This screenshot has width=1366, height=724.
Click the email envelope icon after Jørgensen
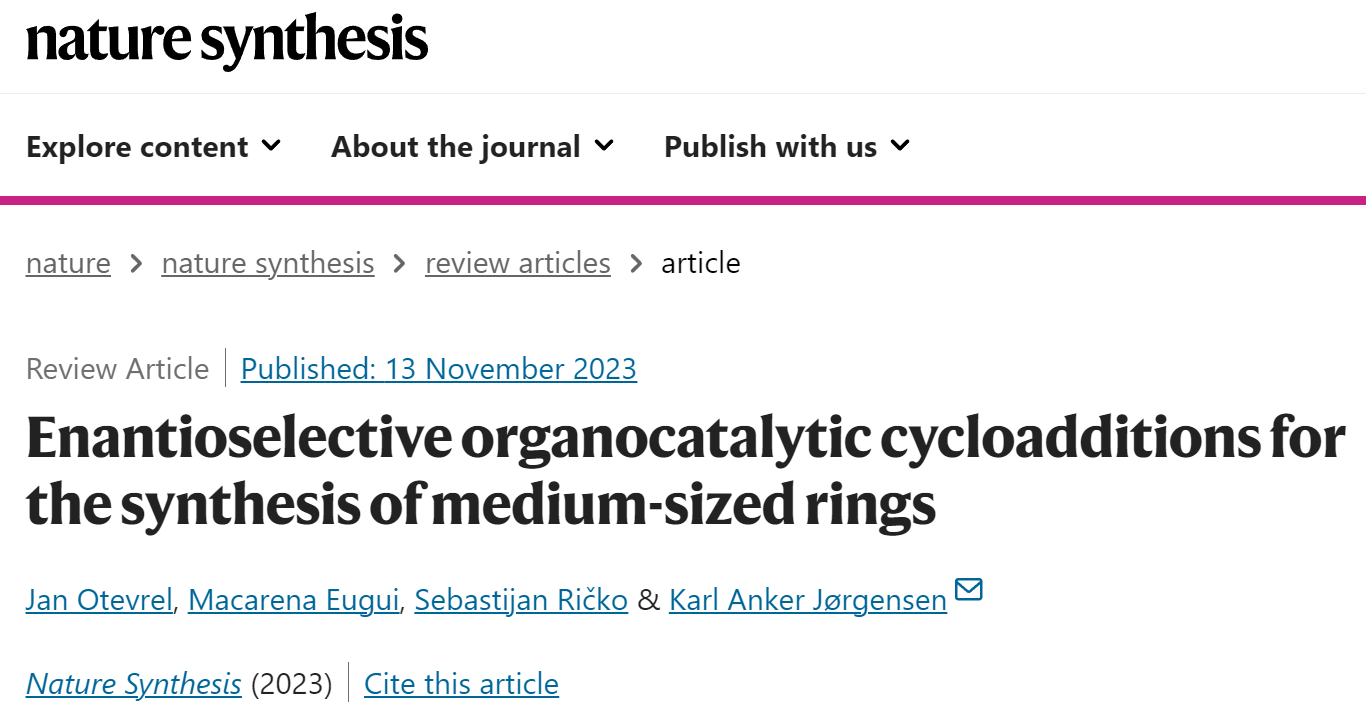pyautogui.click(x=969, y=589)
